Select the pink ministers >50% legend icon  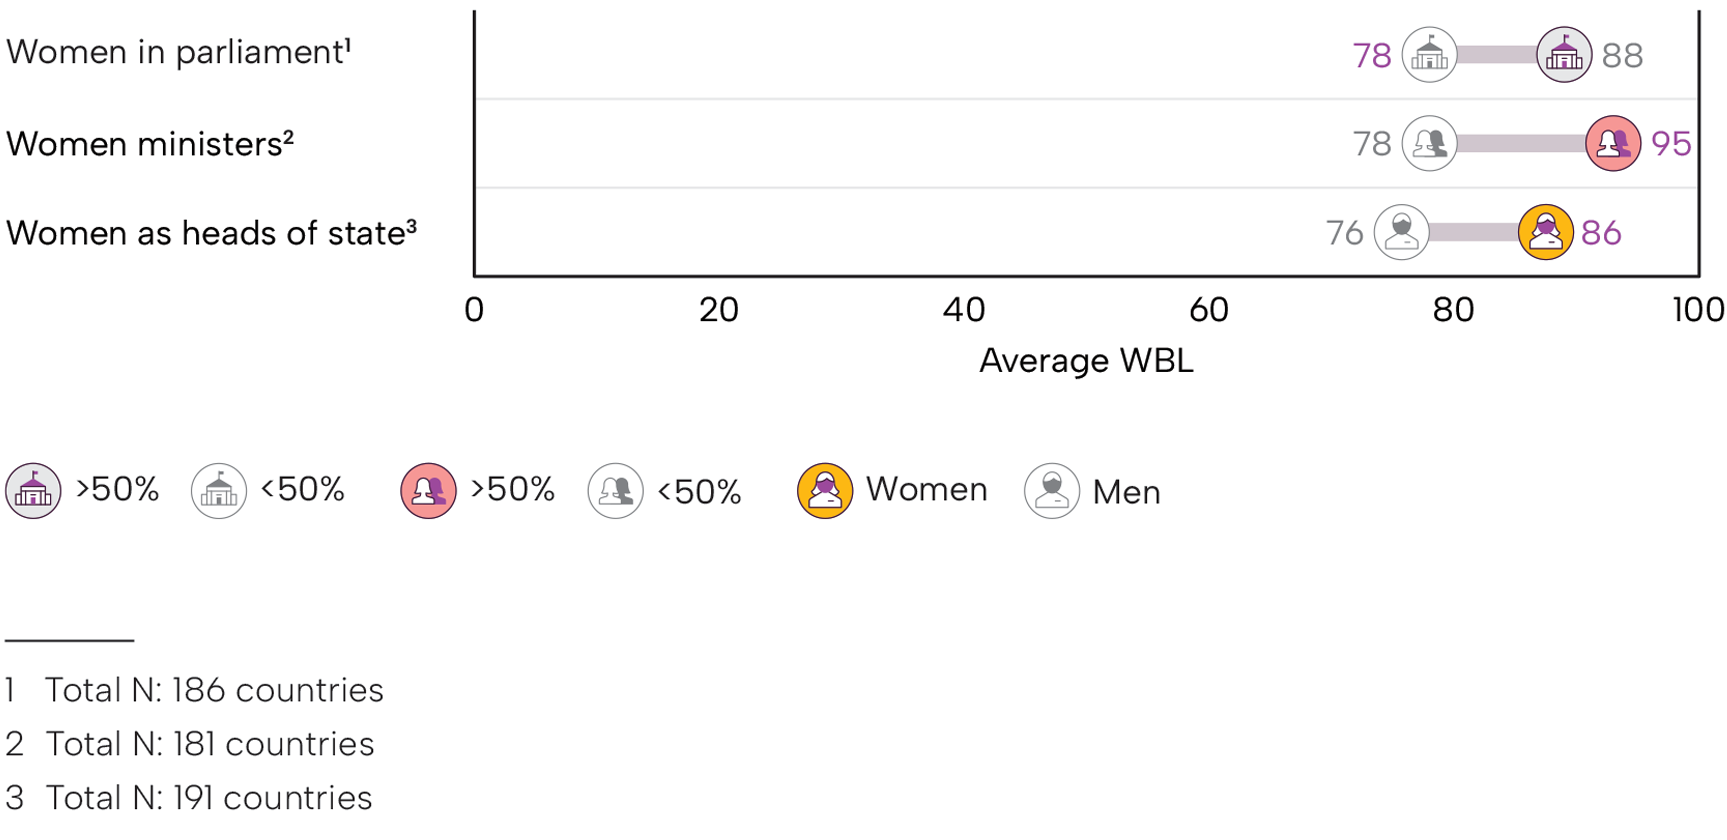(x=428, y=491)
